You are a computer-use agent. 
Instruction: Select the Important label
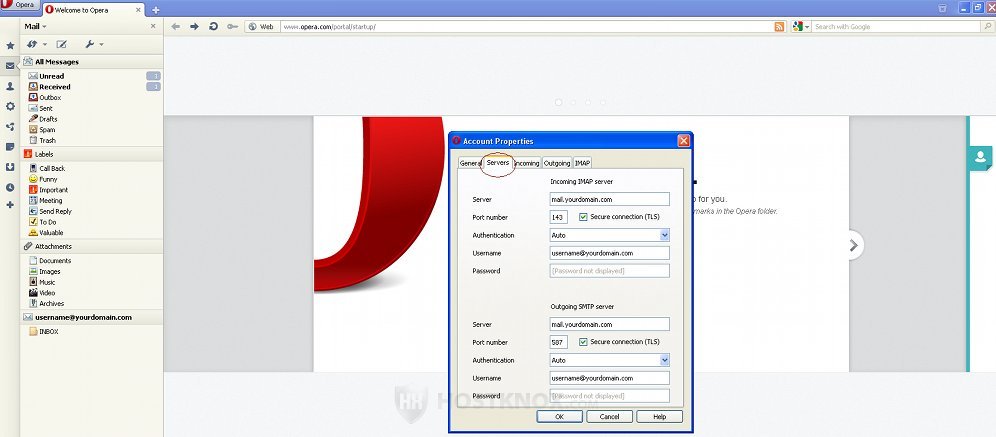click(53, 190)
